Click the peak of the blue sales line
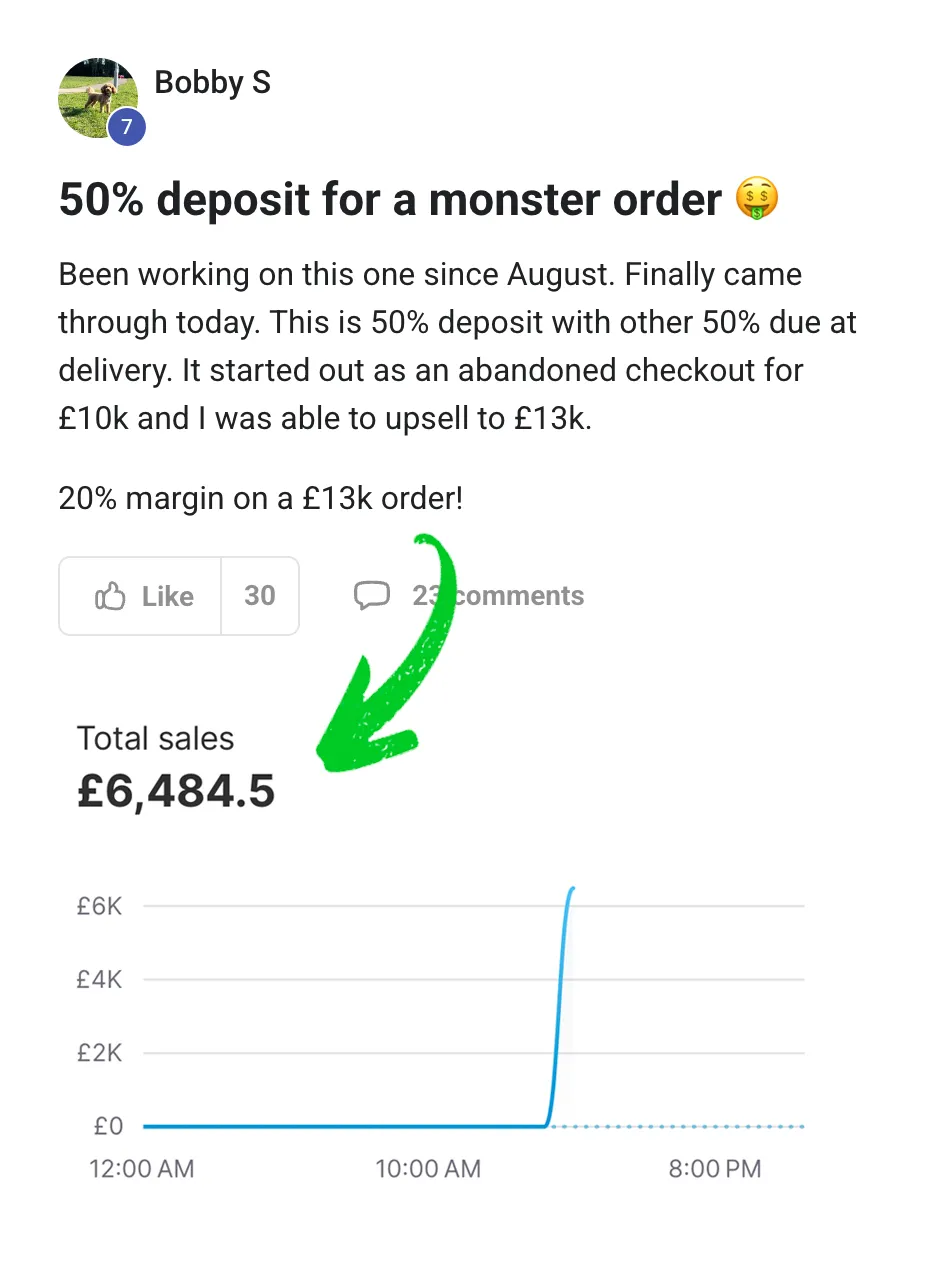 572,888
